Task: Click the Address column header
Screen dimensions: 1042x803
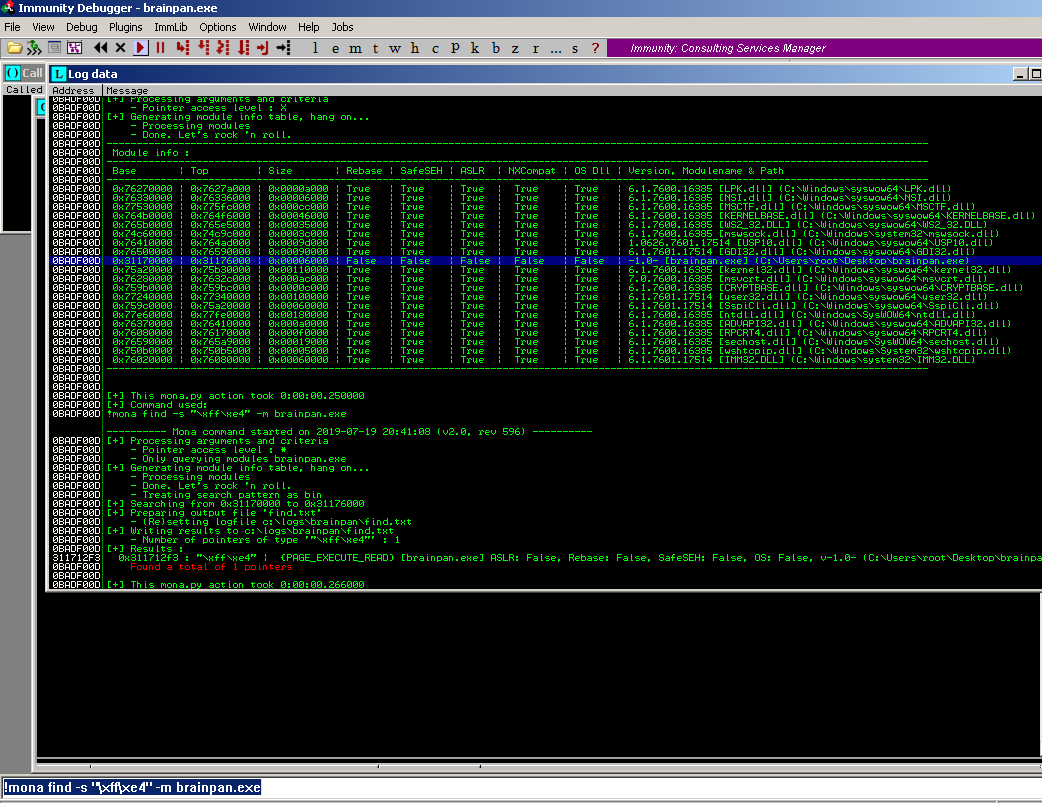Action: 75,90
